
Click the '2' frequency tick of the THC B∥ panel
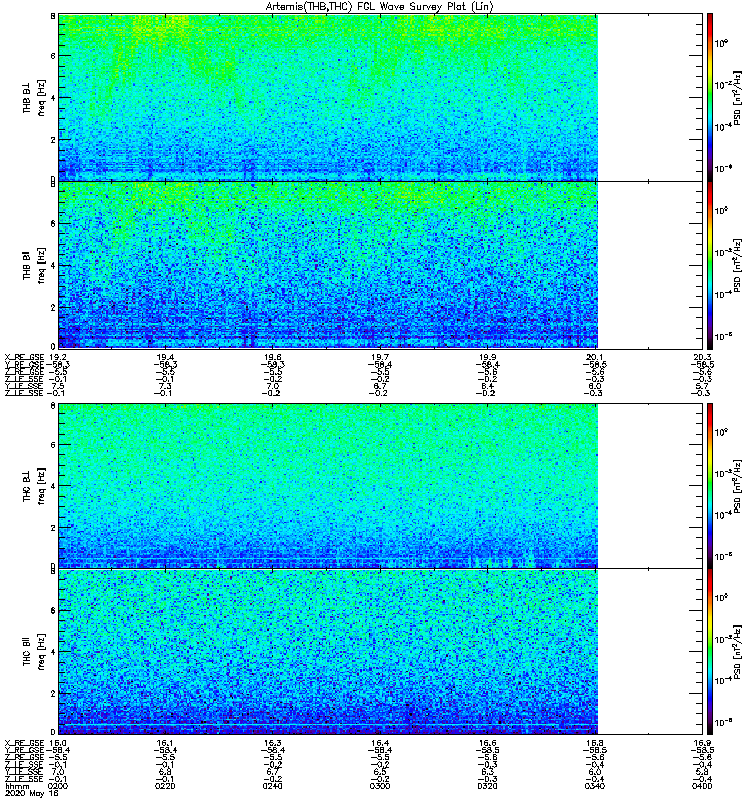53,693
